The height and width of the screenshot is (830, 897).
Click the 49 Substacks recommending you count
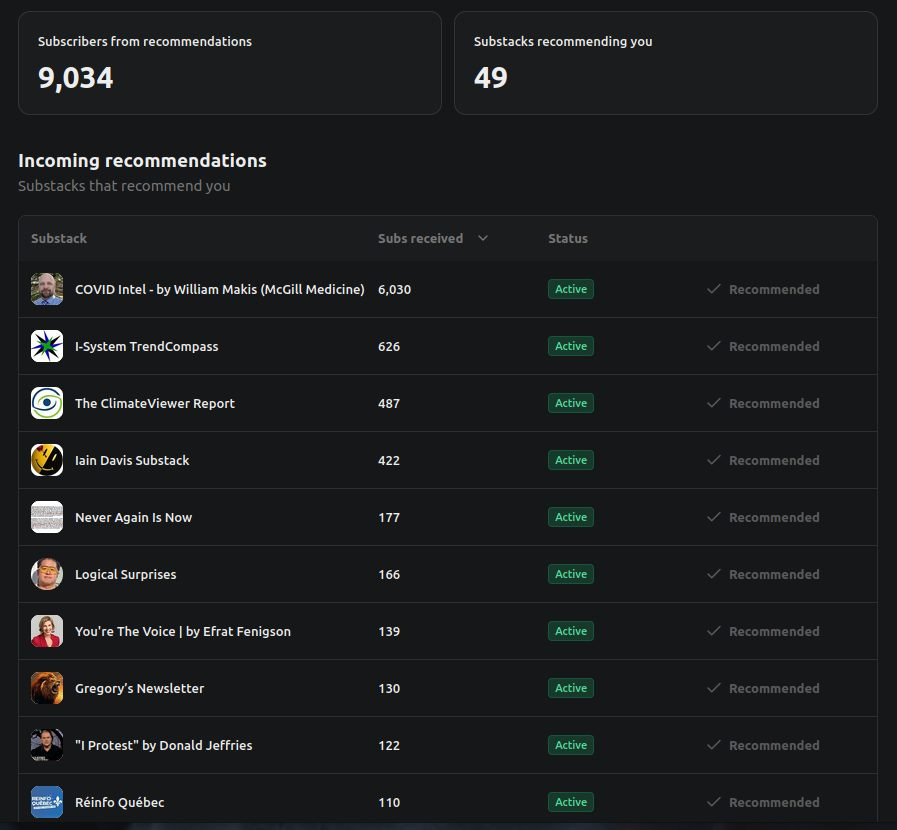[x=490, y=78]
